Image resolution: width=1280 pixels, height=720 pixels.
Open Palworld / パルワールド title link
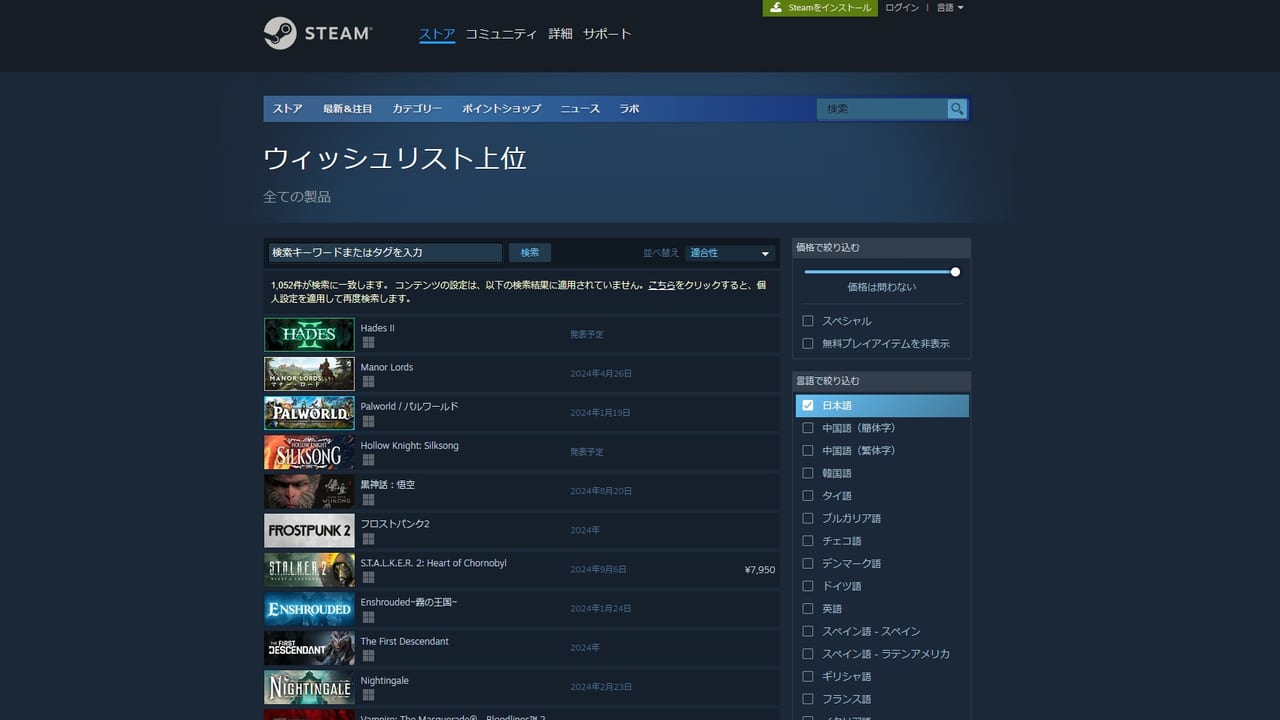[409, 406]
